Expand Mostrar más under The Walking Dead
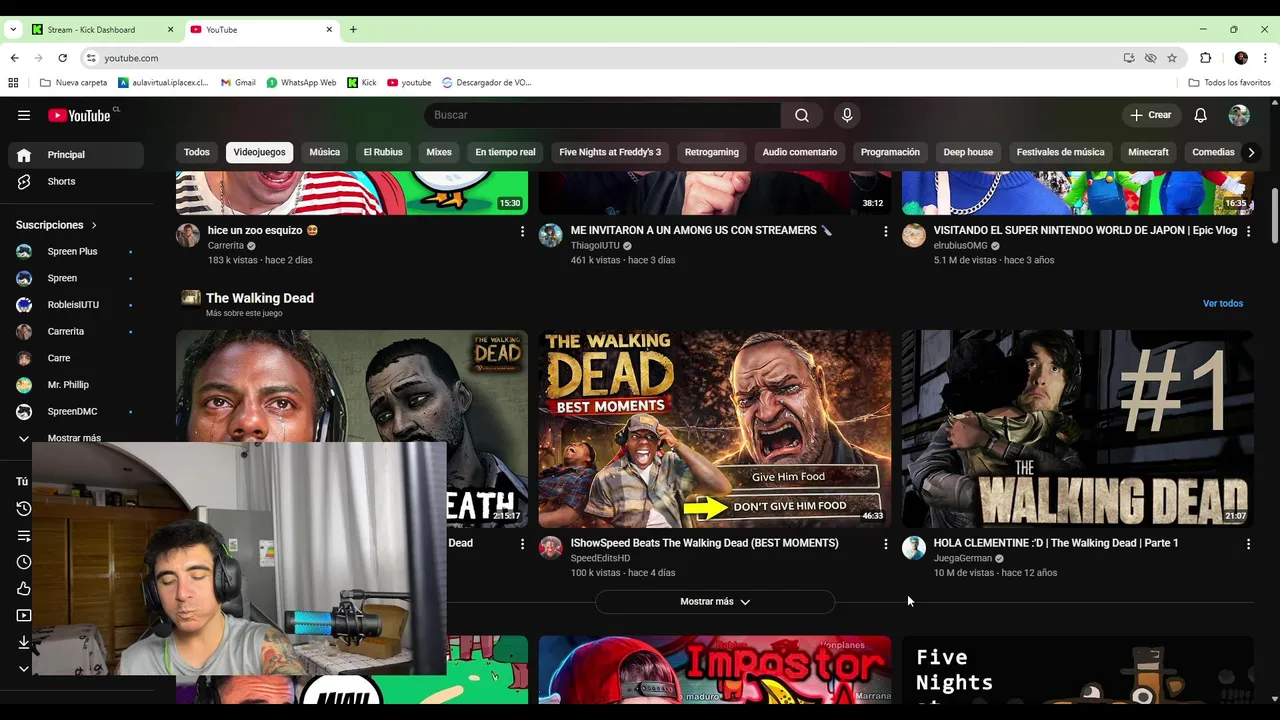The height and width of the screenshot is (720, 1280). [715, 602]
